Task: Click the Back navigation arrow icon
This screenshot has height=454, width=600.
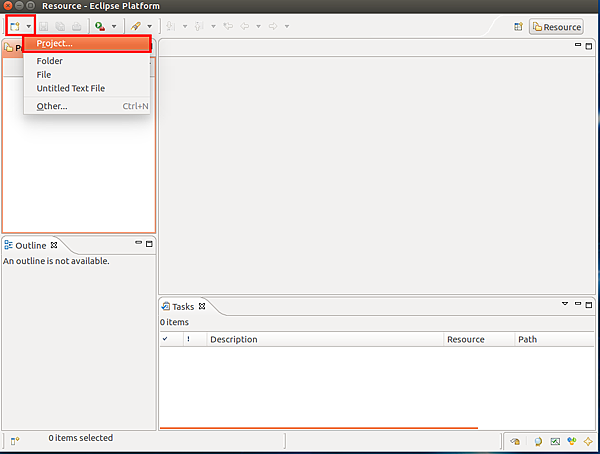Action: [x=245, y=26]
